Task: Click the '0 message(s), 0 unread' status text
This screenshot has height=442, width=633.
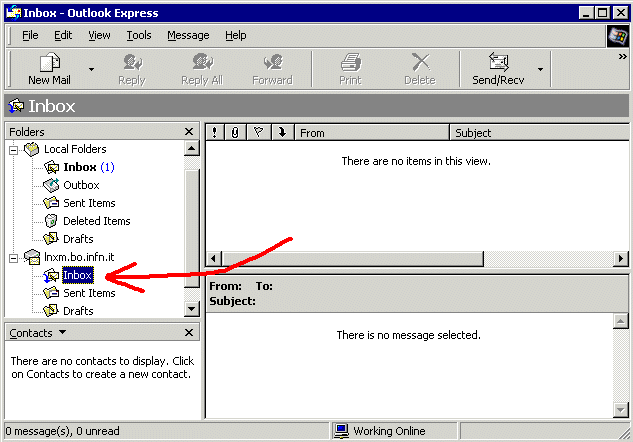Action: [63, 431]
